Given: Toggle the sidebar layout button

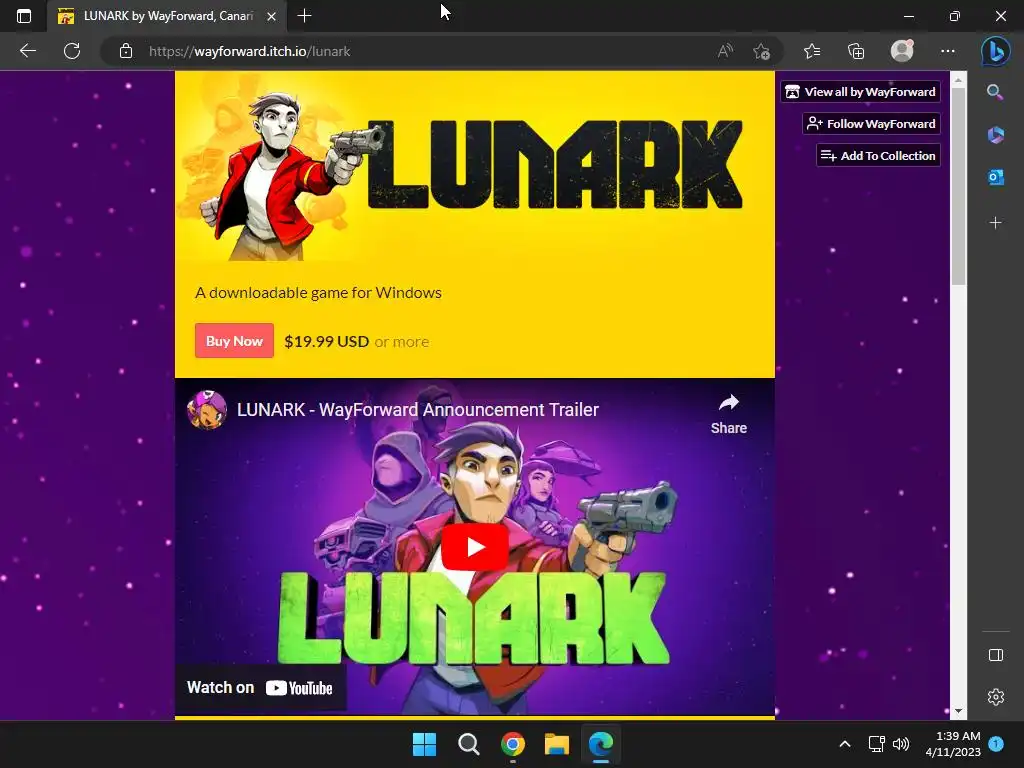Looking at the screenshot, I should [995, 655].
